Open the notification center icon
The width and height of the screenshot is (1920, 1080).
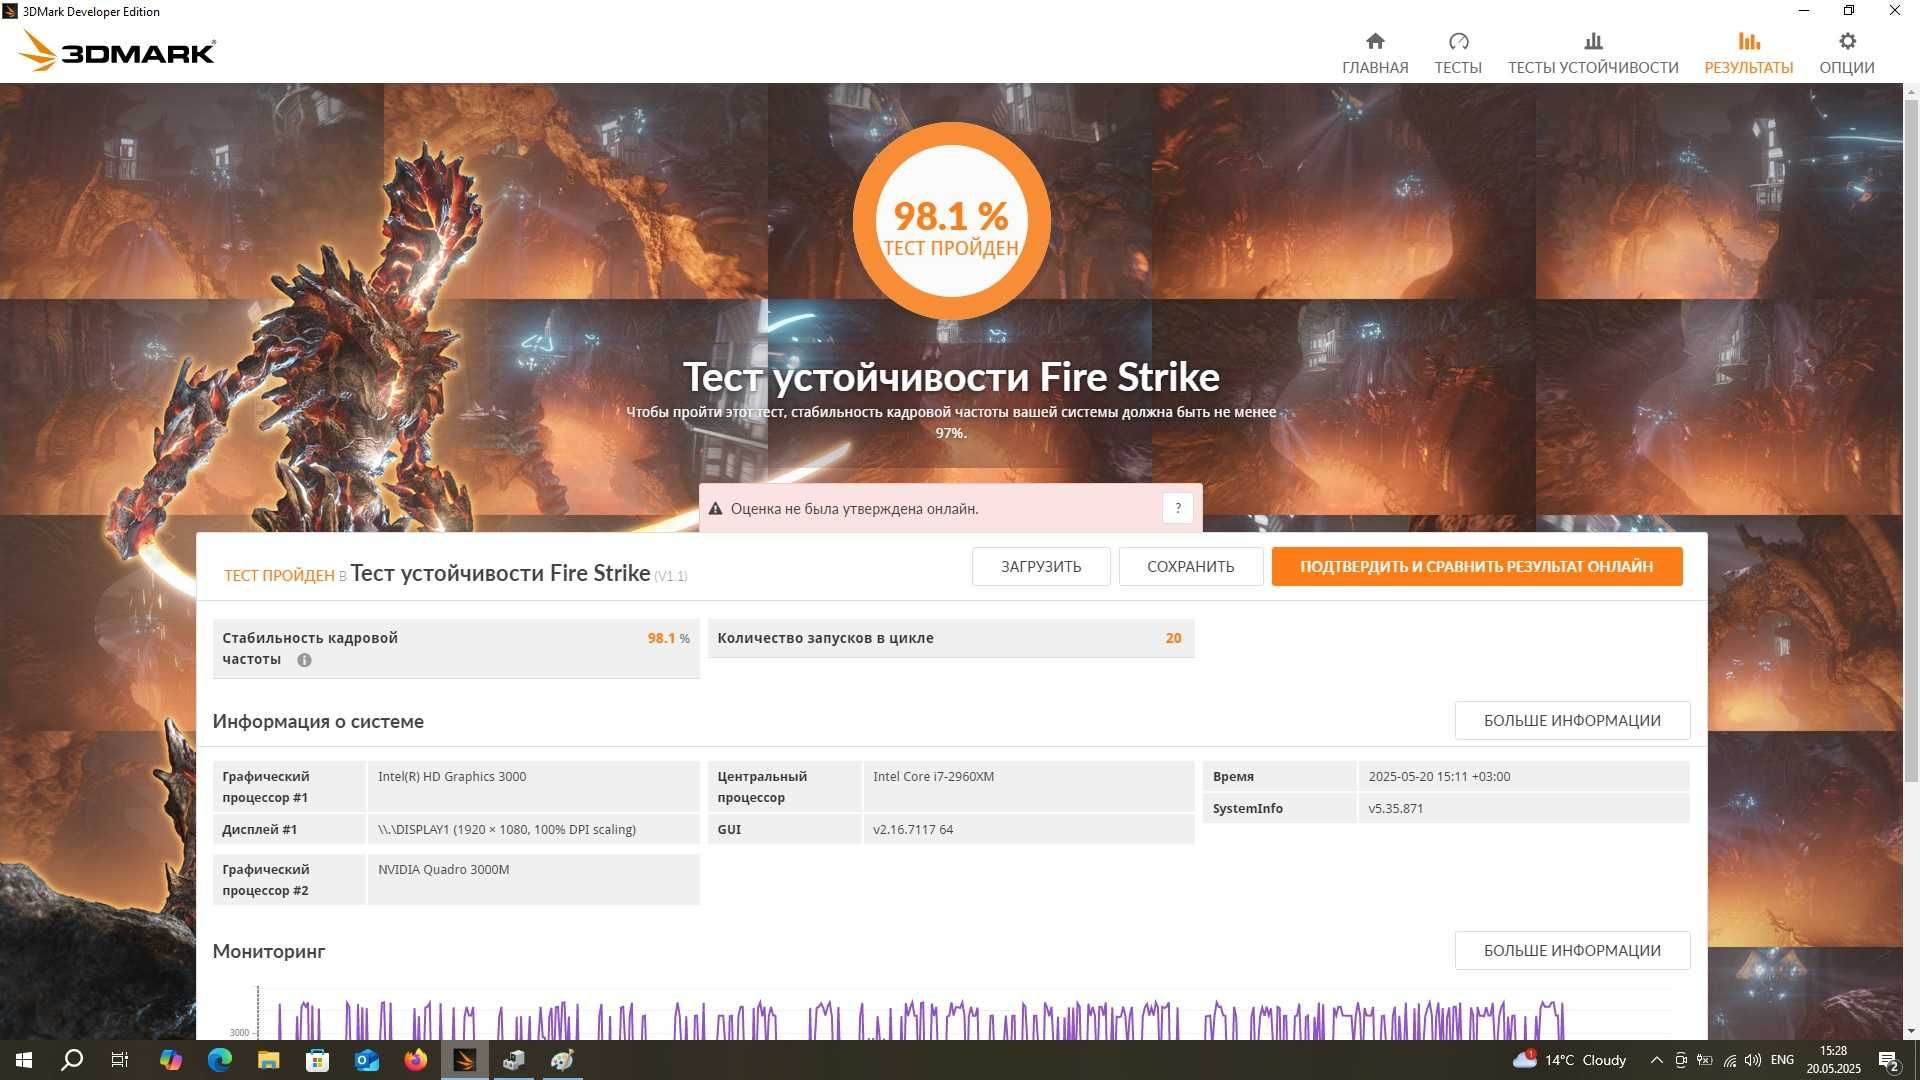pos(1889,1060)
